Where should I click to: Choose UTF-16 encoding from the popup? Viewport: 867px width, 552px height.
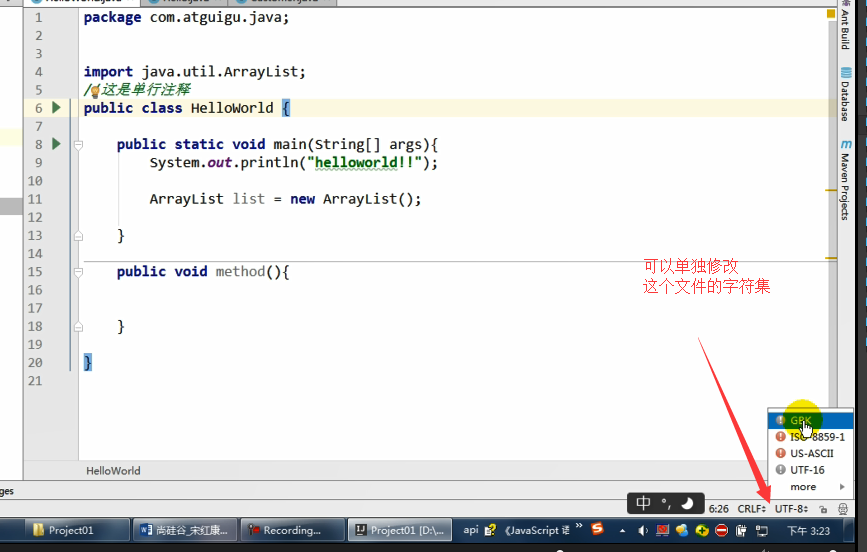click(811, 470)
